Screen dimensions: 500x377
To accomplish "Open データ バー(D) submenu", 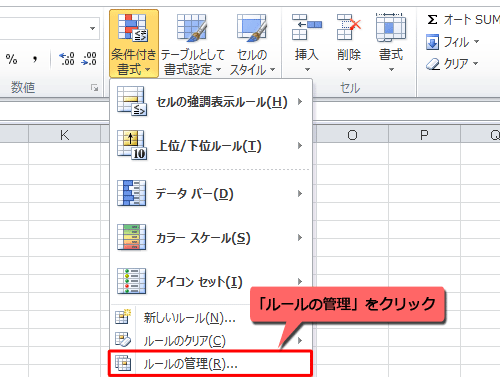I will (211, 193).
